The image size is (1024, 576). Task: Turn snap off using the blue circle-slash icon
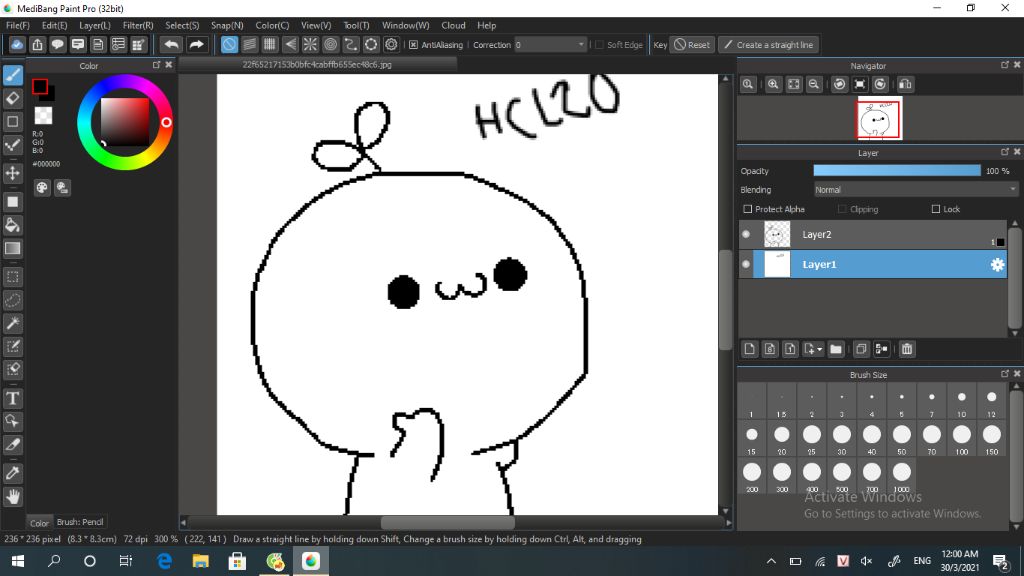pyautogui.click(x=229, y=44)
